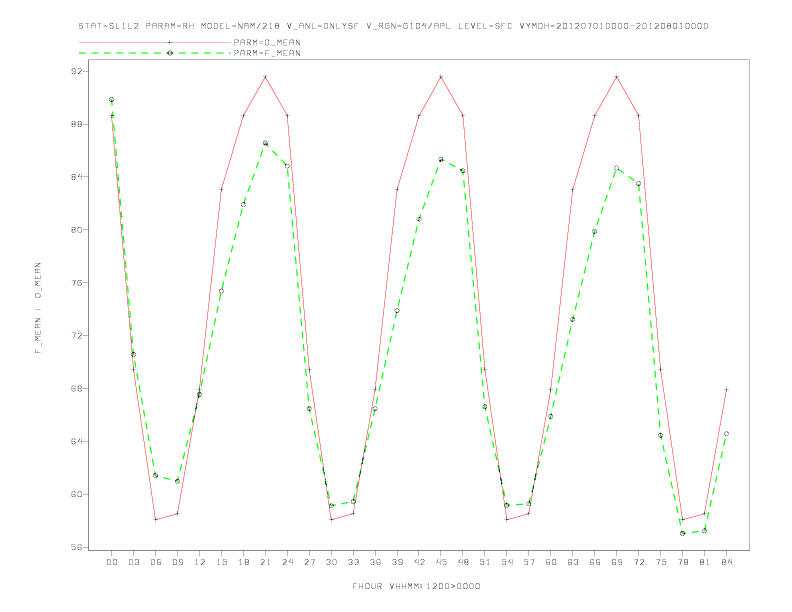Click green F_MEAN circle marker at hour 84
This screenshot has width=792, height=612.
[726, 434]
